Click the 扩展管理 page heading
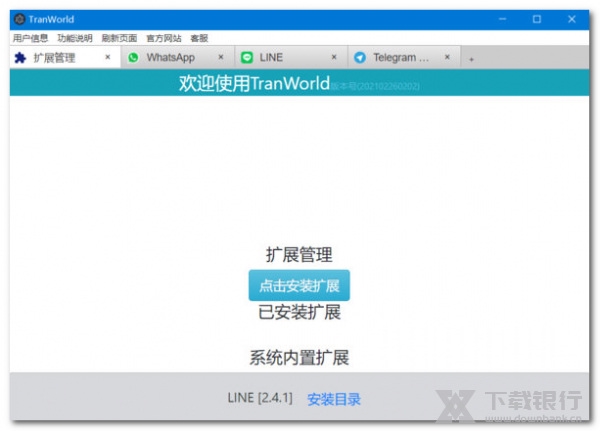Viewport: 600px width, 431px height. coord(299,254)
